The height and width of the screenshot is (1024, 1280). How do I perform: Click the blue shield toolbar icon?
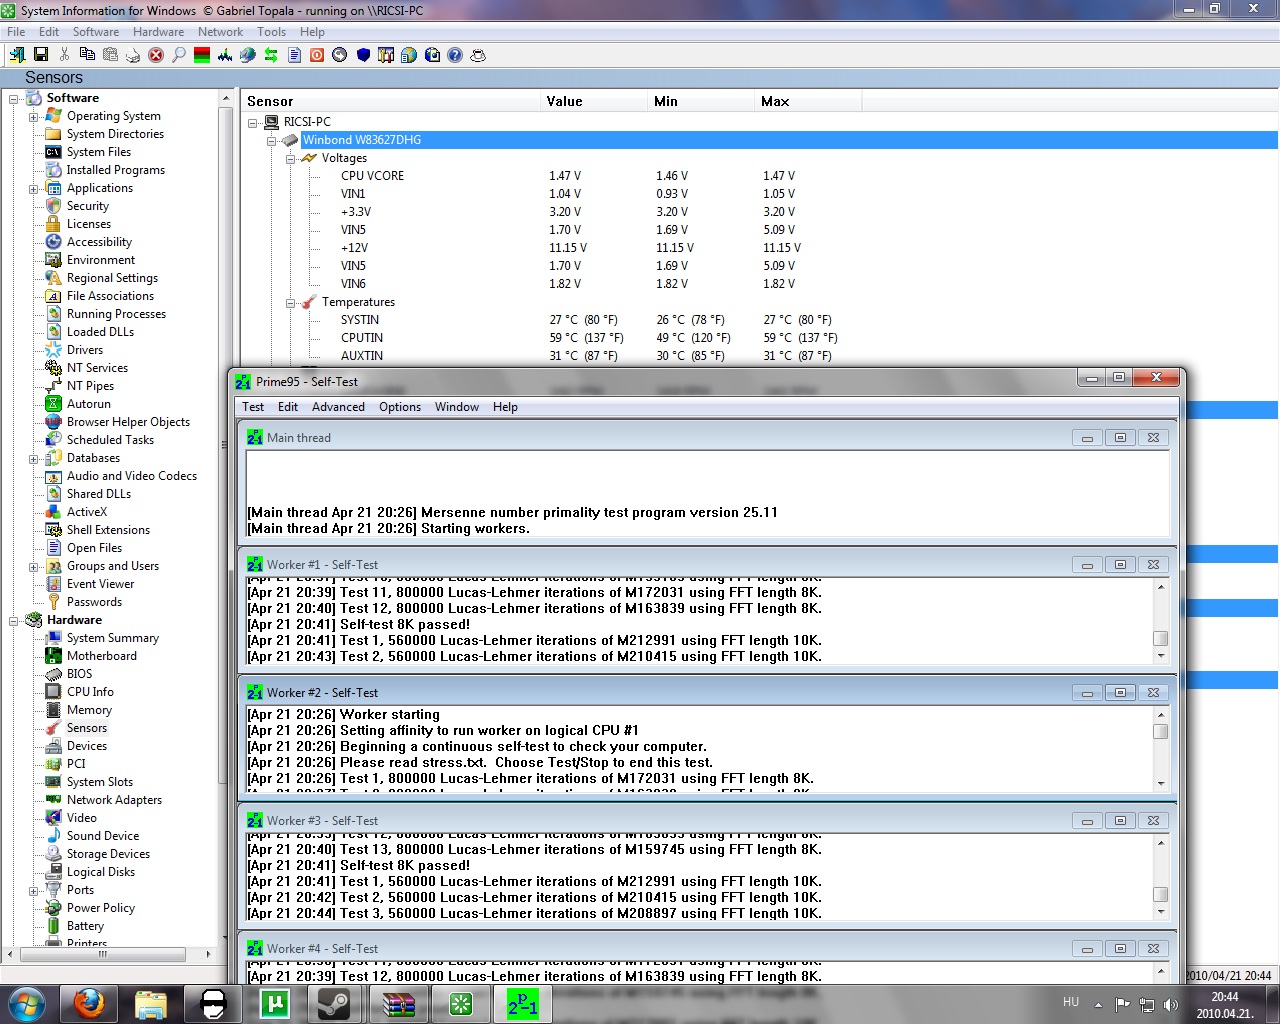pos(363,55)
